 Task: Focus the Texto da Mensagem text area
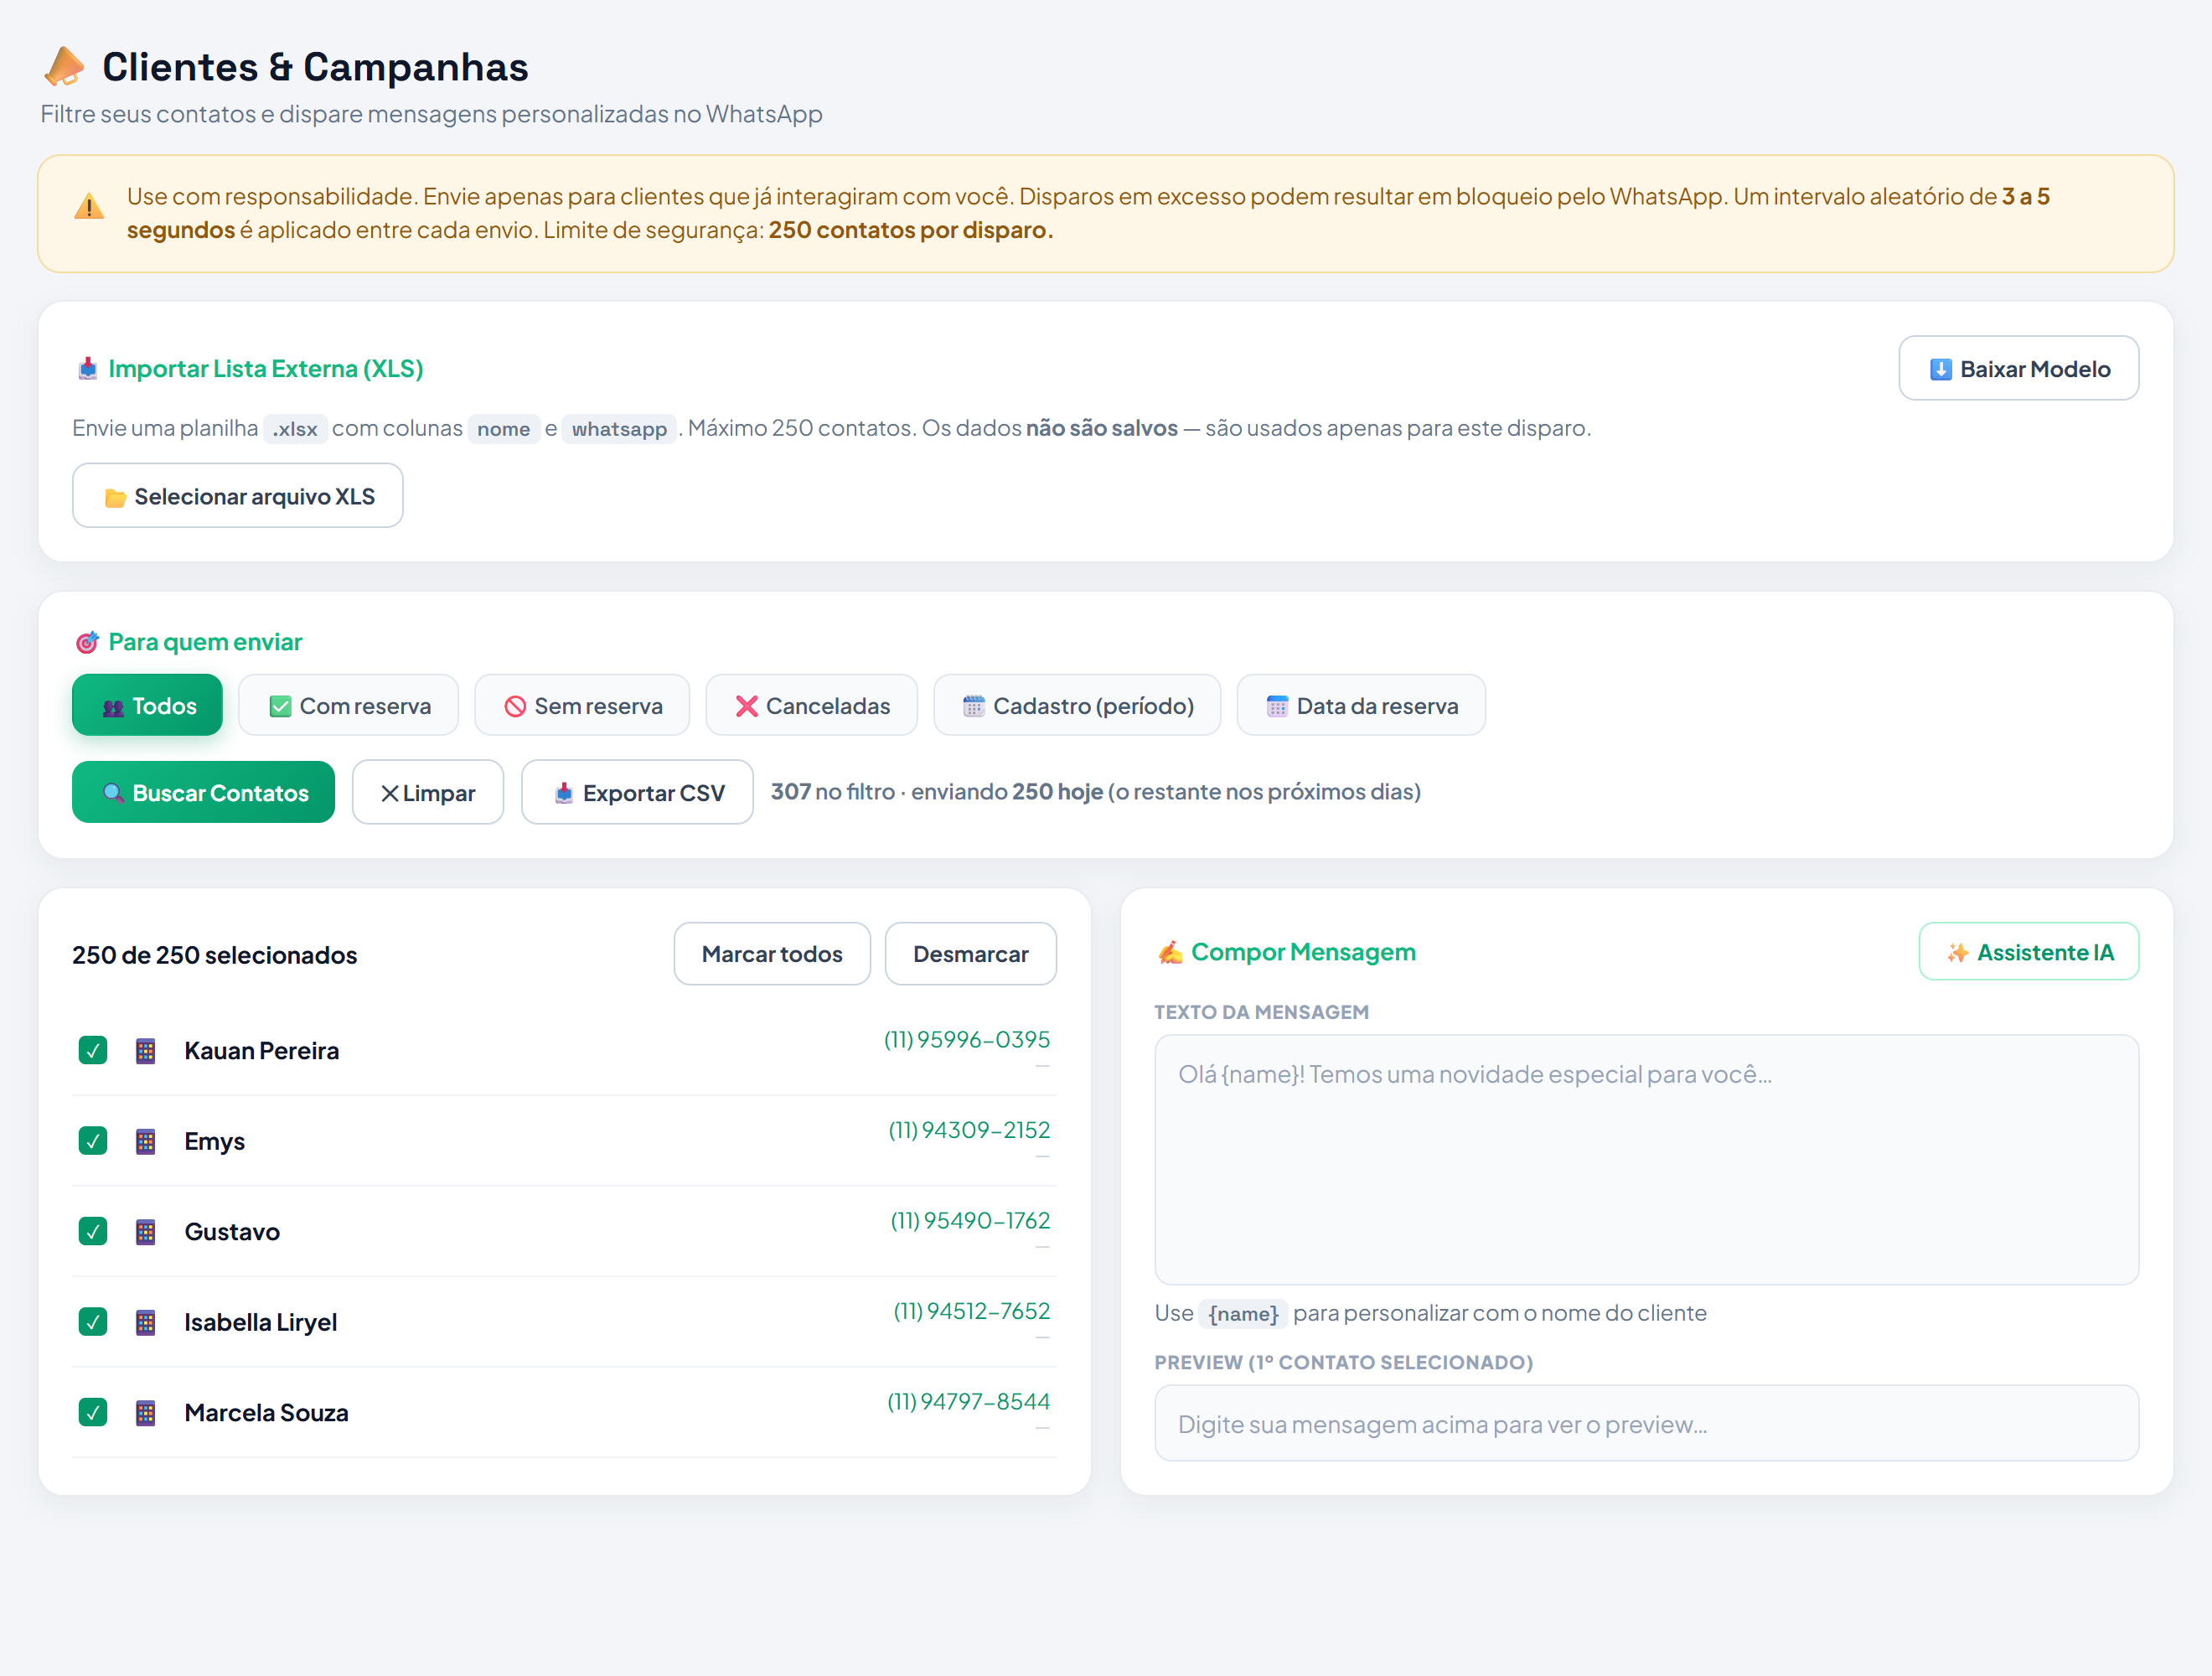coord(1646,1160)
